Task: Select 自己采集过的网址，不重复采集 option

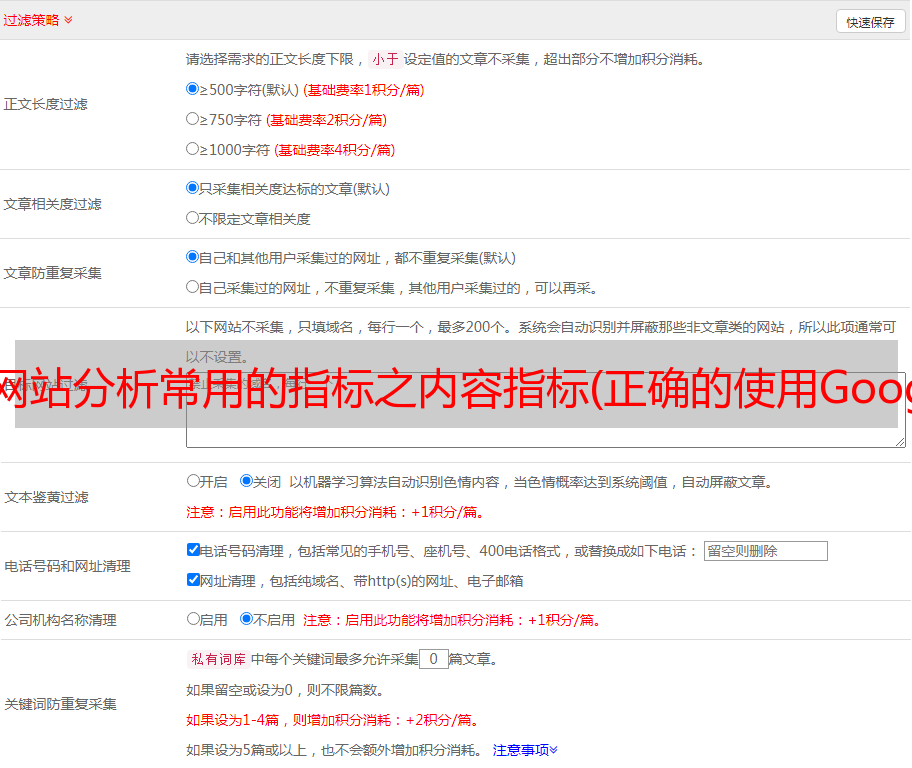Action: [x=192, y=286]
